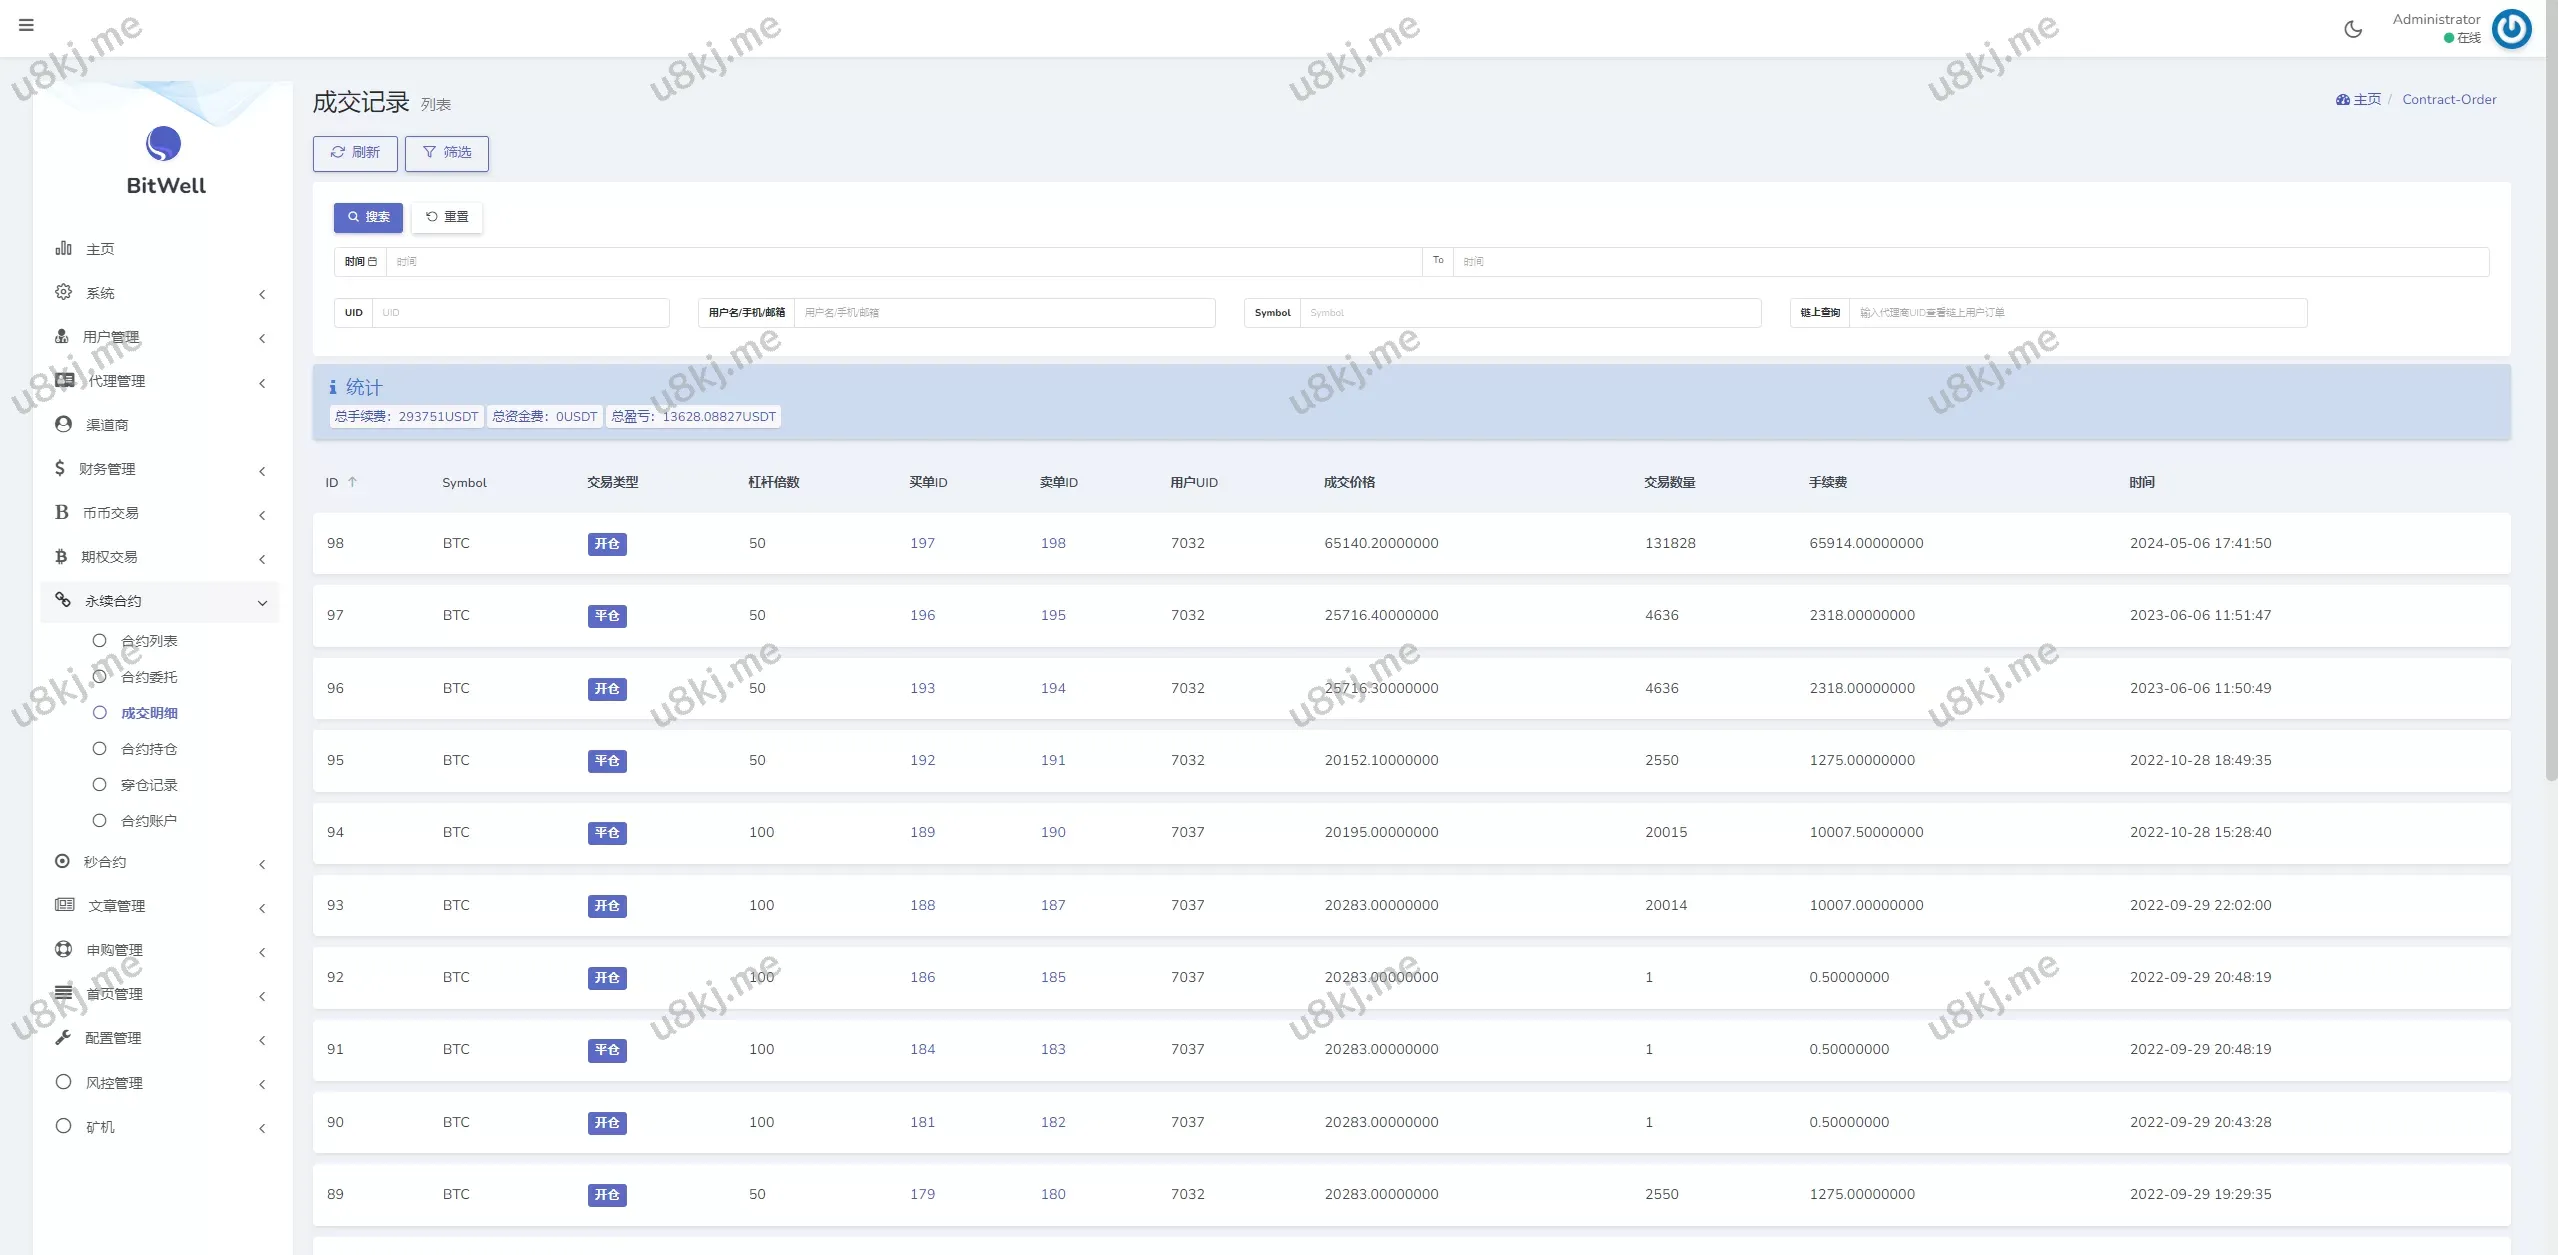2558x1255 pixels.
Task: Open 渠道商 menu item
Action: [107, 425]
